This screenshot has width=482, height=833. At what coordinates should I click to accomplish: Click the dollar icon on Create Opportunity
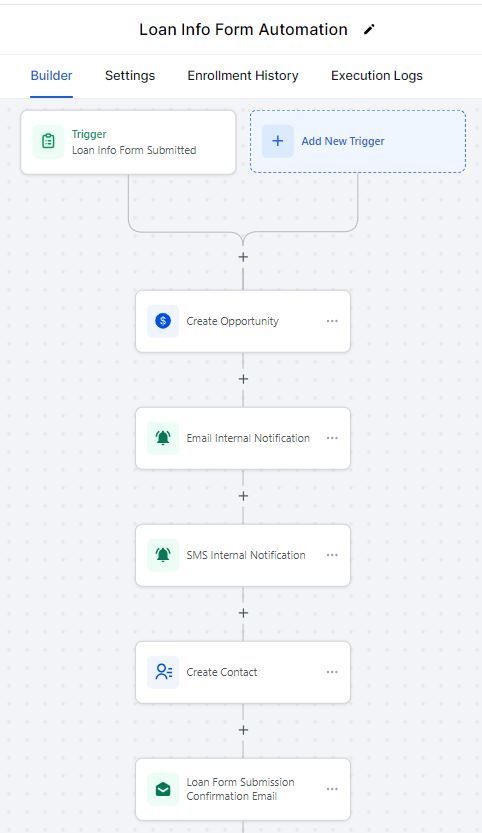(x=163, y=321)
